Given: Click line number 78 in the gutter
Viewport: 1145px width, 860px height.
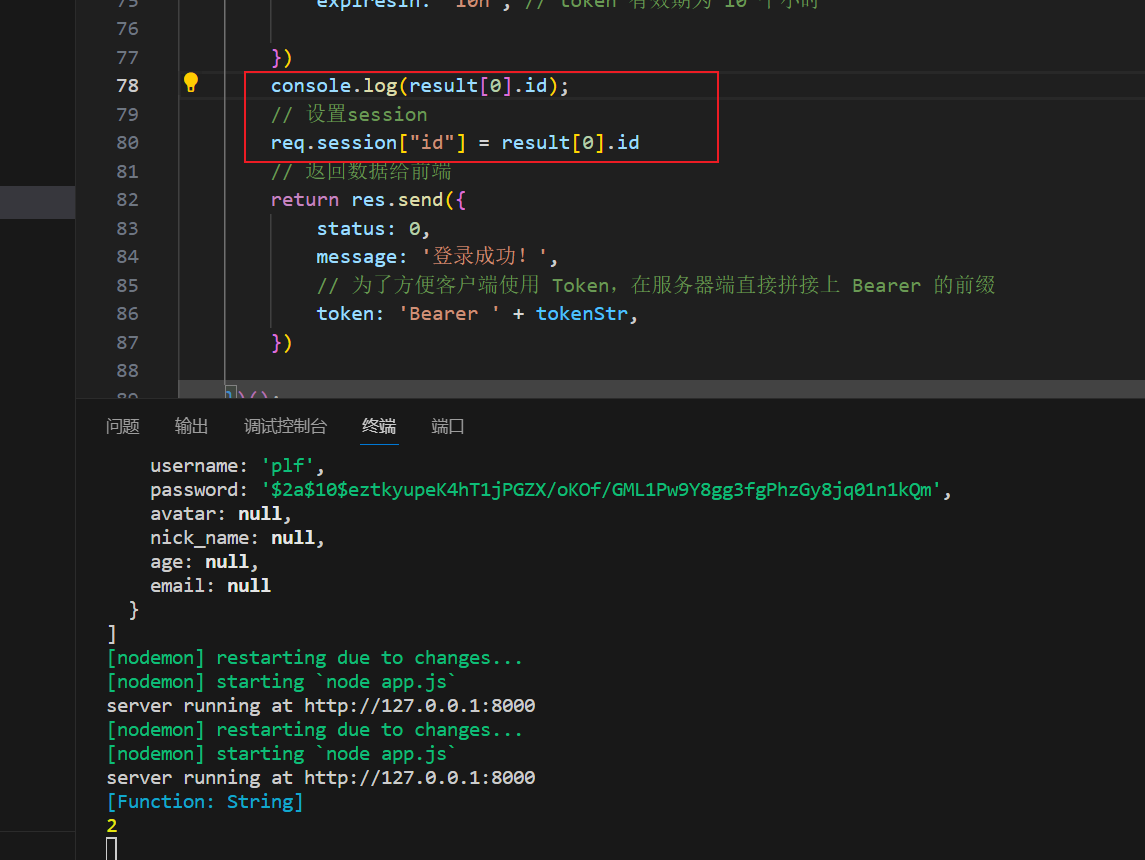Looking at the screenshot, I should tap(127, 86).
